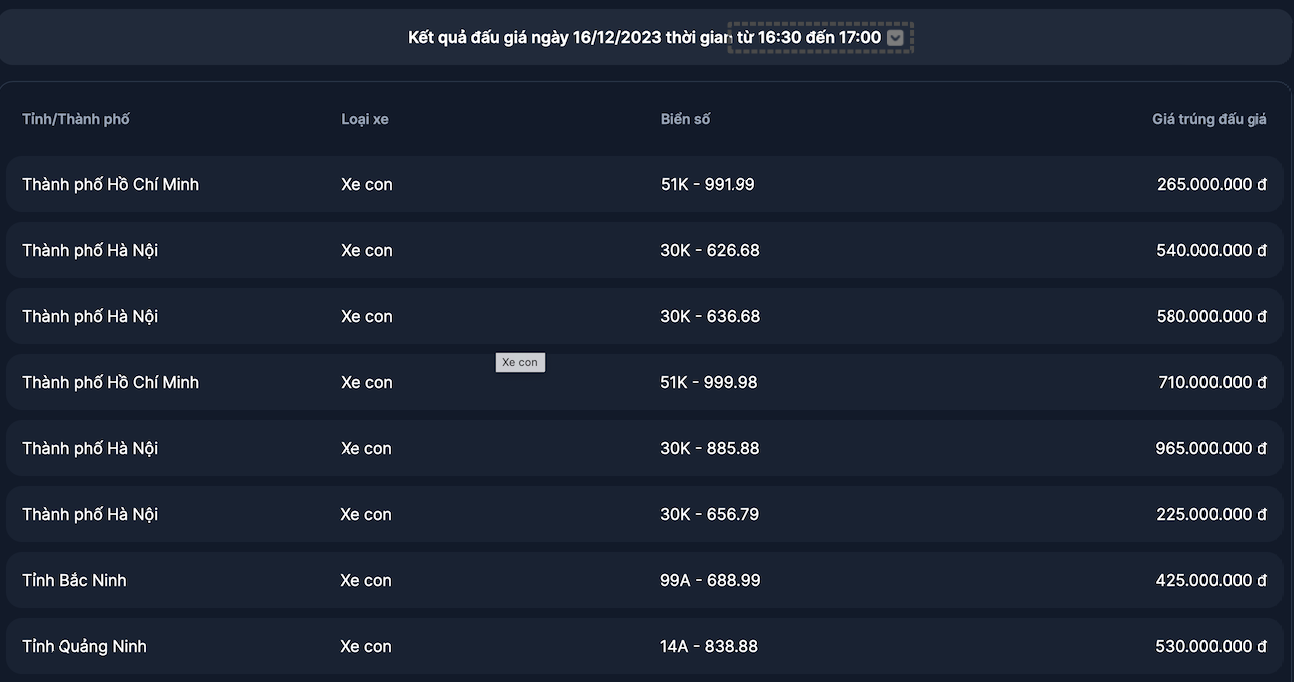Screen dimensions: 1294x682
Task: Click plate number 30K - 636.68
Action: pos(710,316)
